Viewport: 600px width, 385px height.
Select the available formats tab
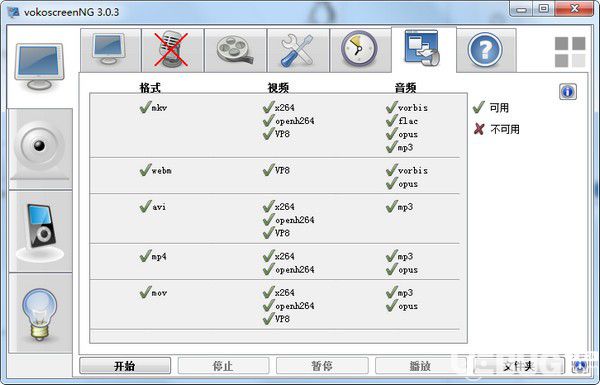[x=424, y=49]
